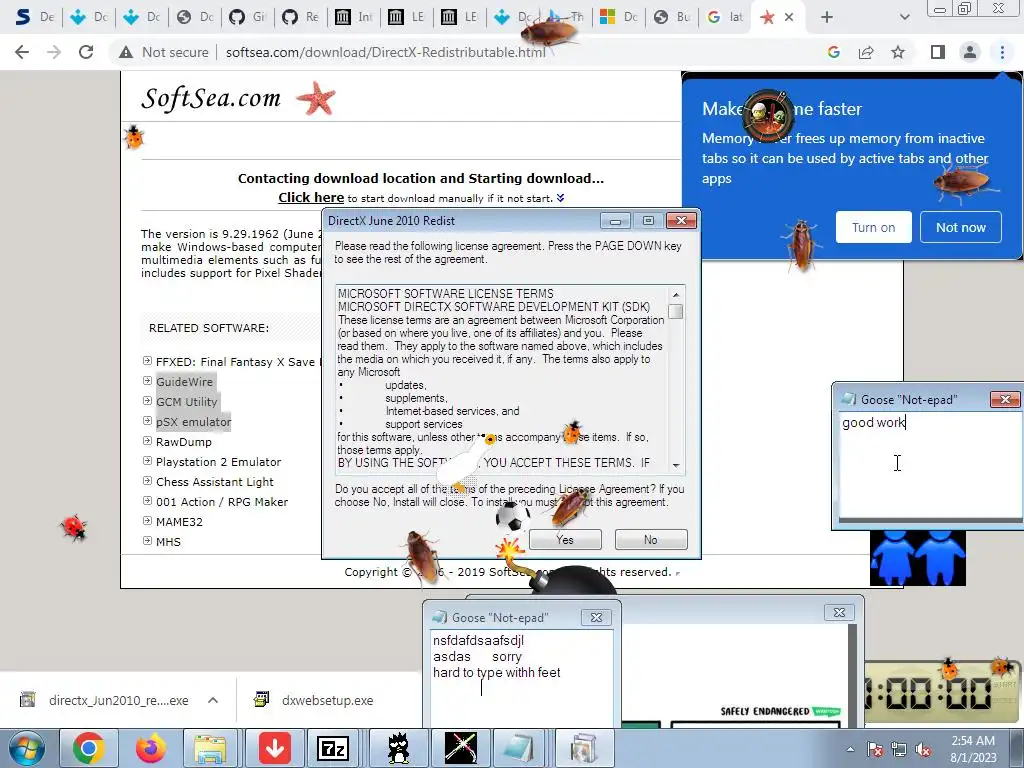
Task: Share this page via share icon
Action: (x=866, y=52)
